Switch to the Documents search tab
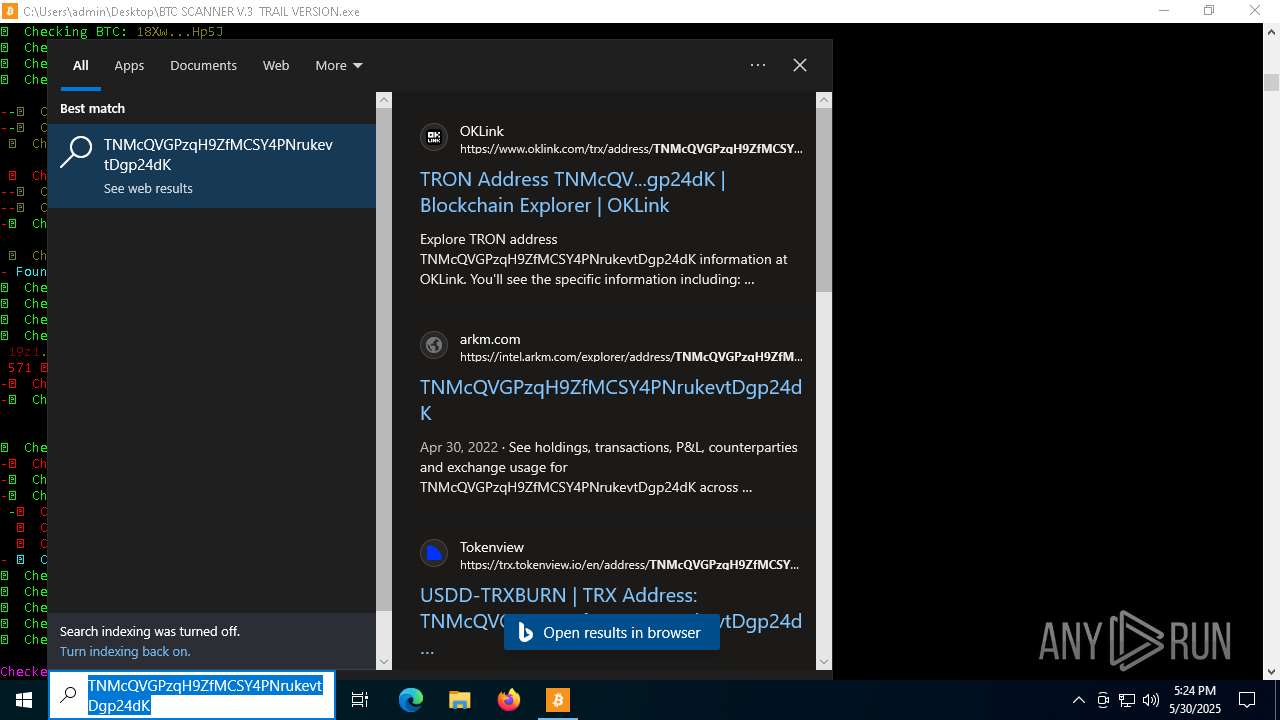1280x720 pixels. (203, 66)
